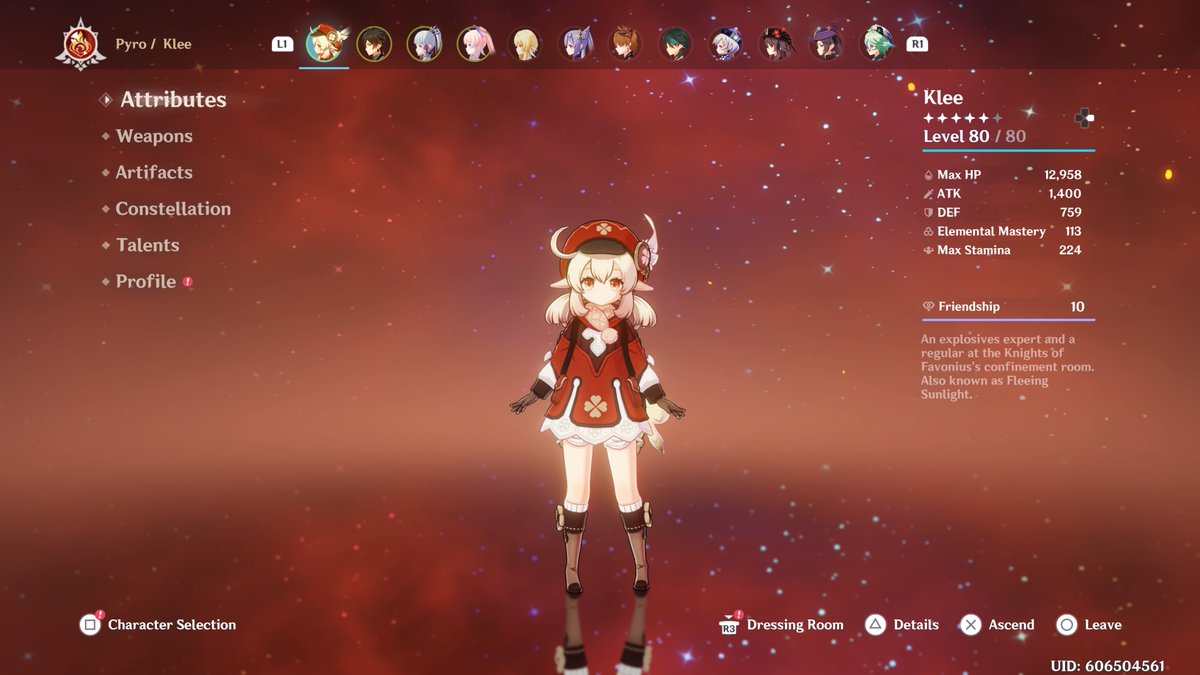The height and width of the screenshot is (675, 1200).
Task: Open the Weapons menu
Action: (154, 136)
